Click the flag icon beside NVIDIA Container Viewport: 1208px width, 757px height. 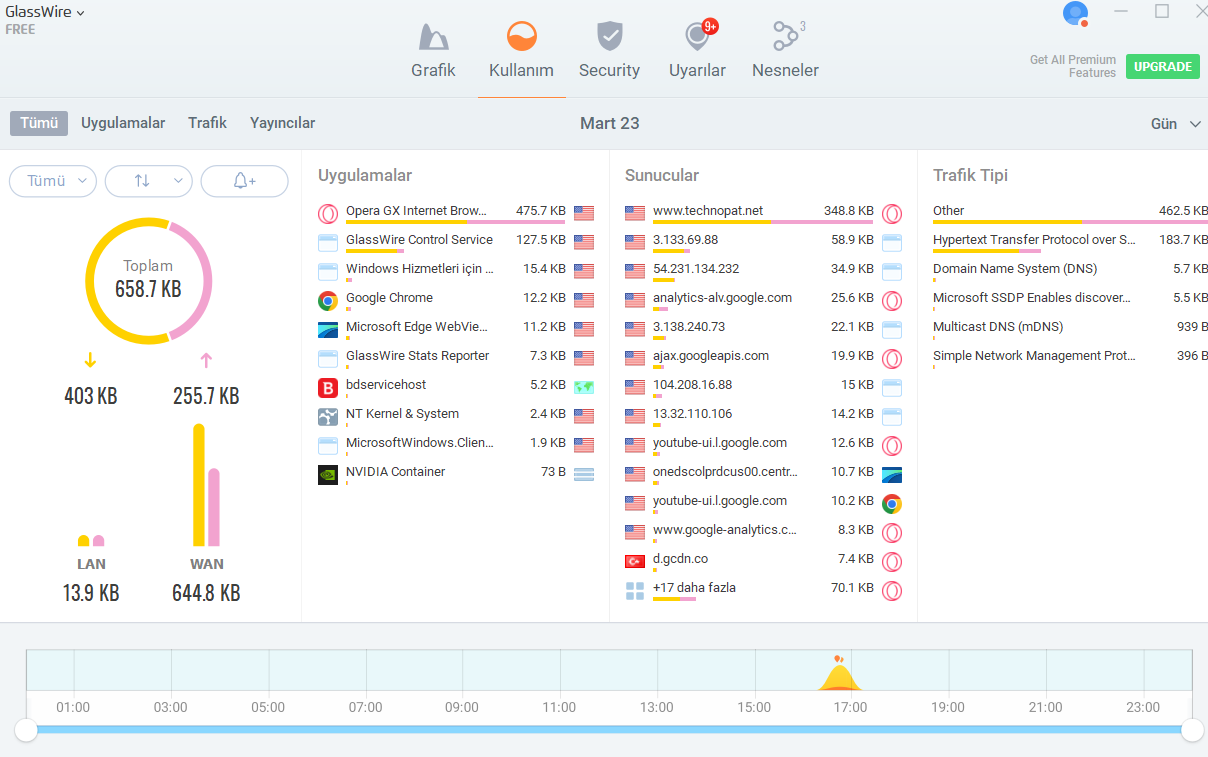[x=584, y=474]
